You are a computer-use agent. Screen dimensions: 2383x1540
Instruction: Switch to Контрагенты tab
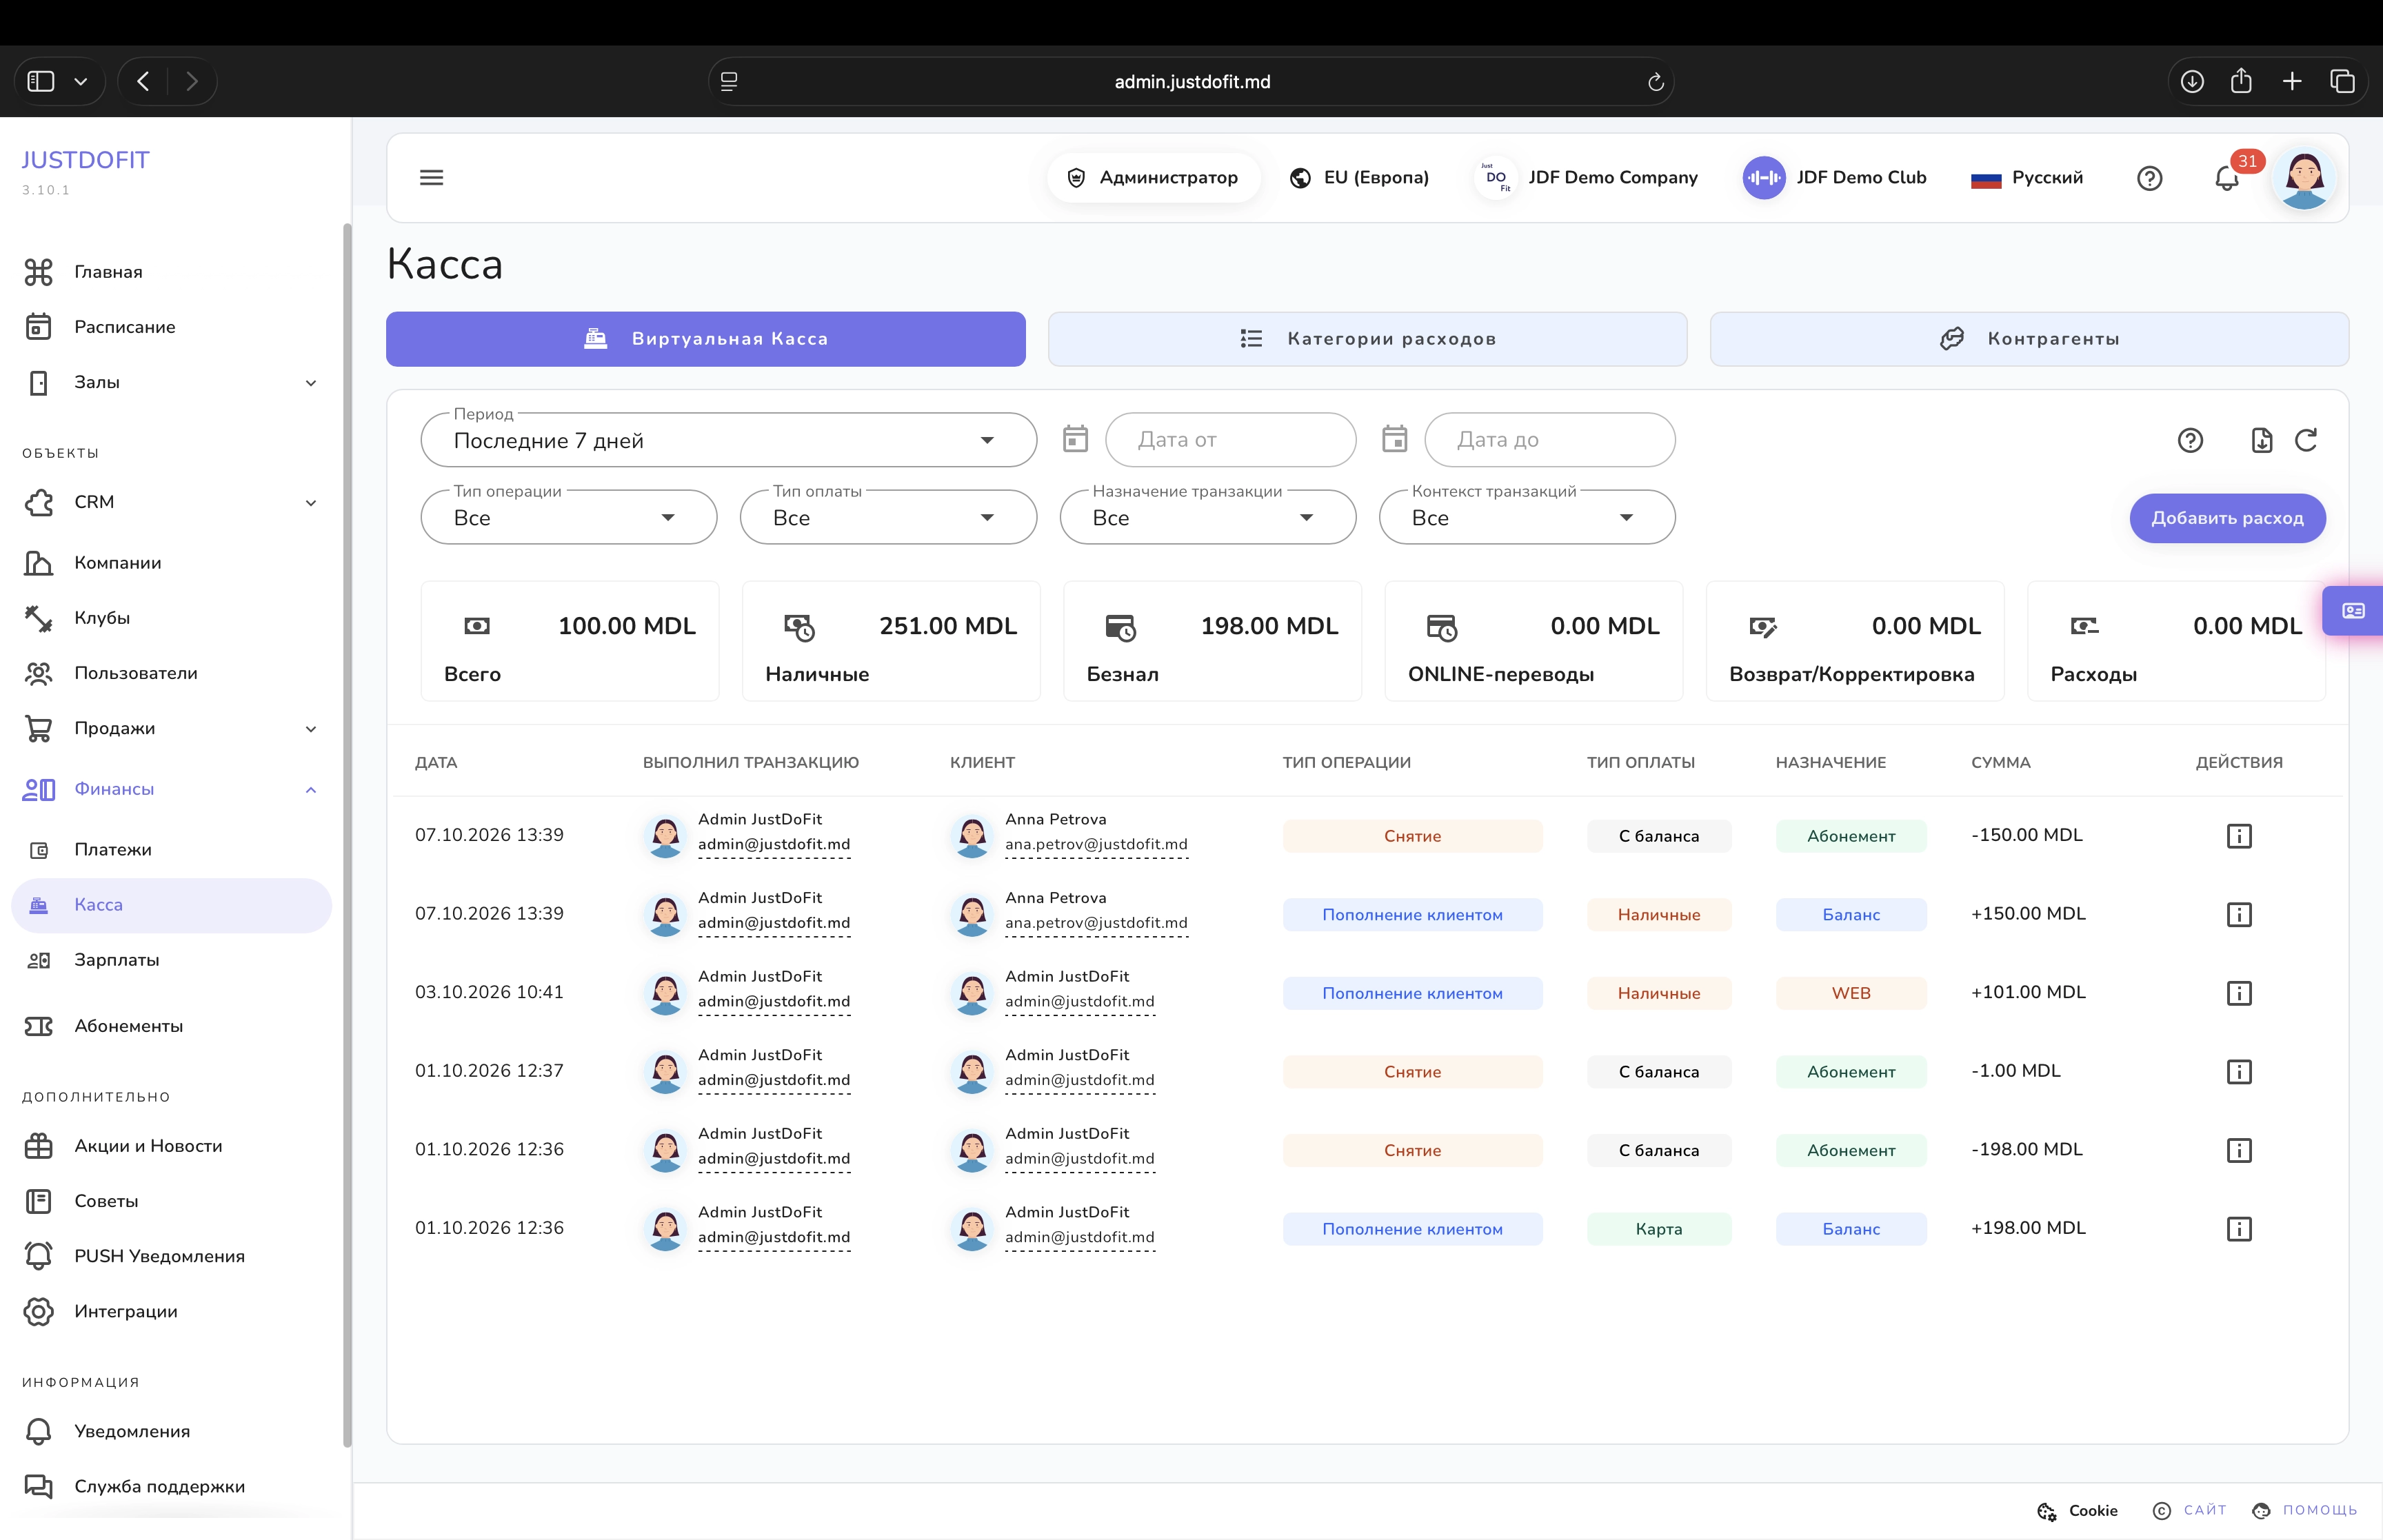coord(2029,339)
